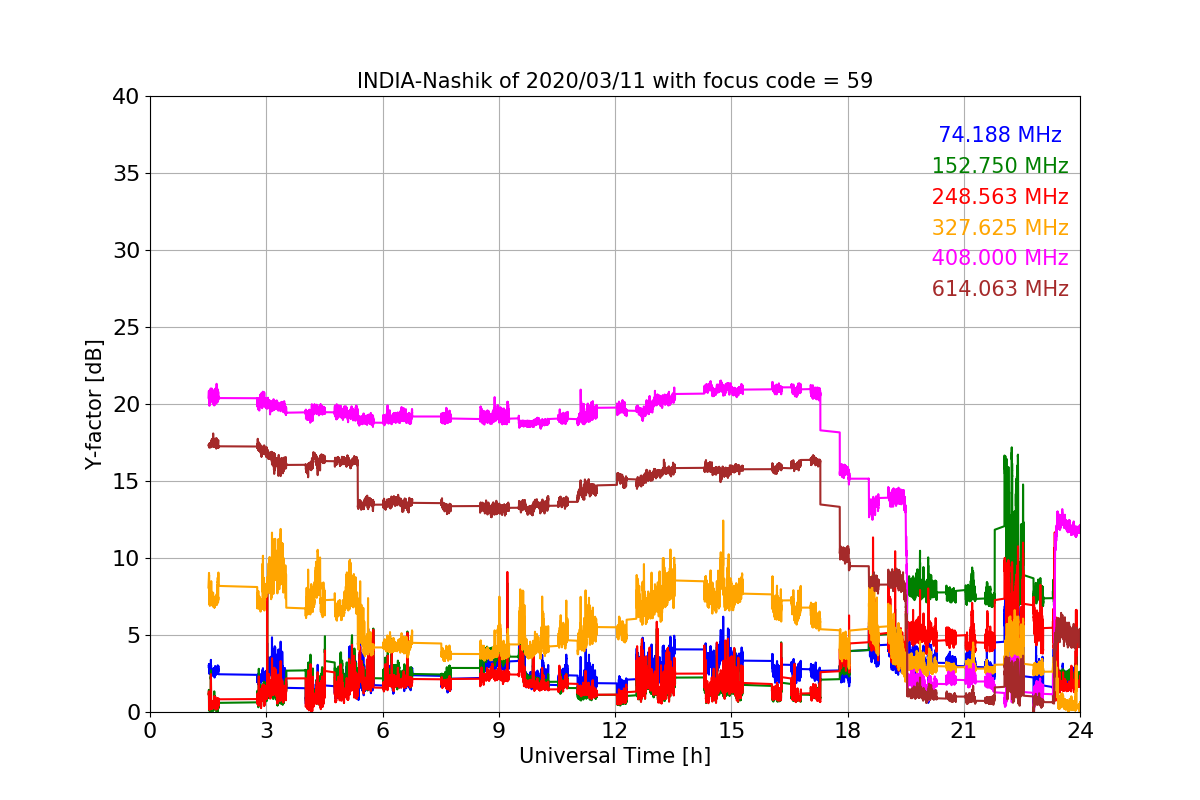Click the x-axis tick label 15
The height and width of the screenshot is (800, 1200).
coord(731,730)
